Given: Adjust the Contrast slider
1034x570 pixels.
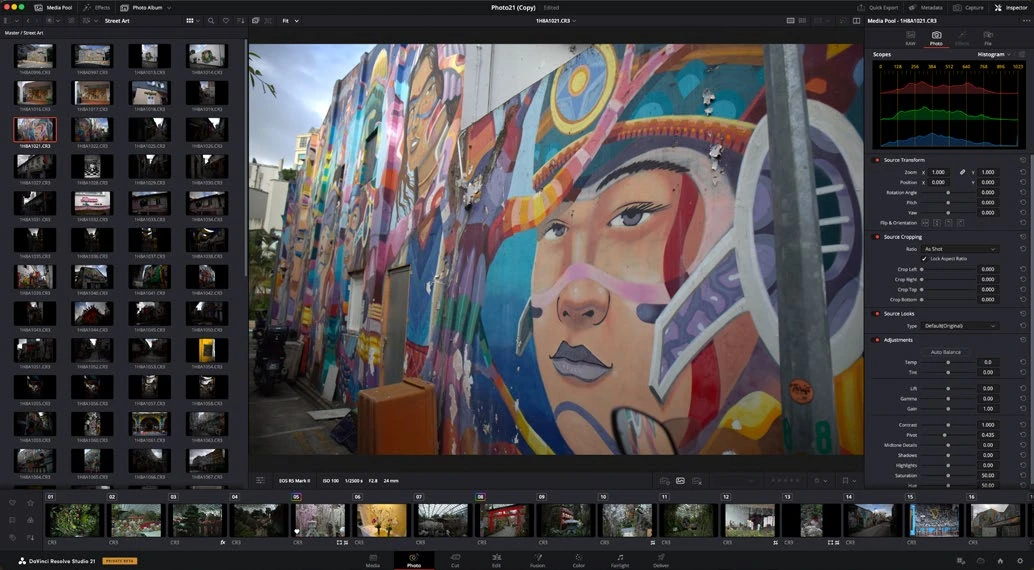Looking at the screenshot, I should click(x=948, y=425).
